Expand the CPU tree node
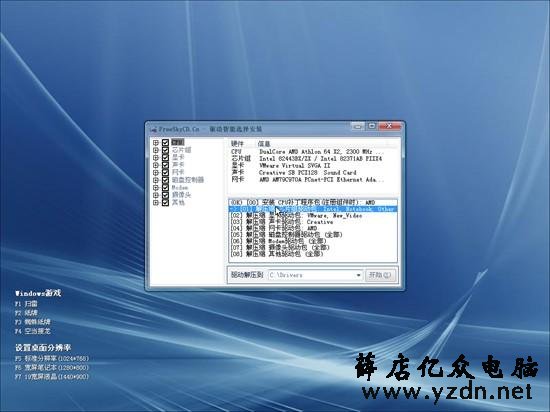The height and width of the screenshot is (412, 550). pos(156,142)
